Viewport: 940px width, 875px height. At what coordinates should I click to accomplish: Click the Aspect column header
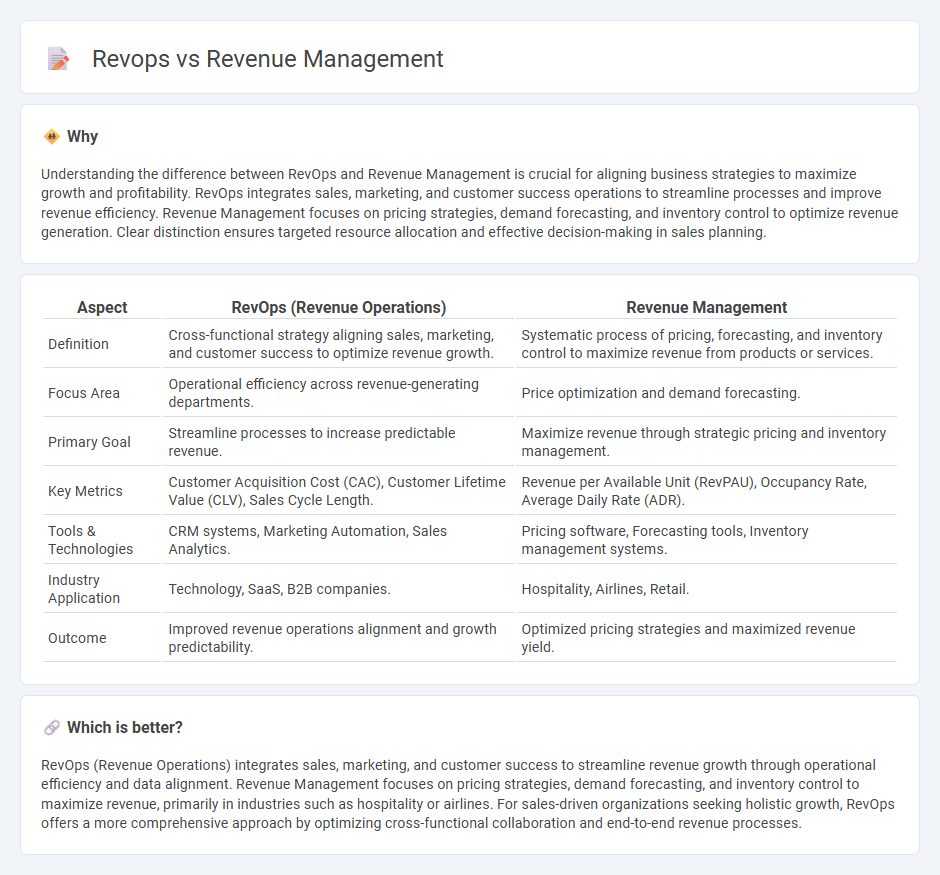102,307
